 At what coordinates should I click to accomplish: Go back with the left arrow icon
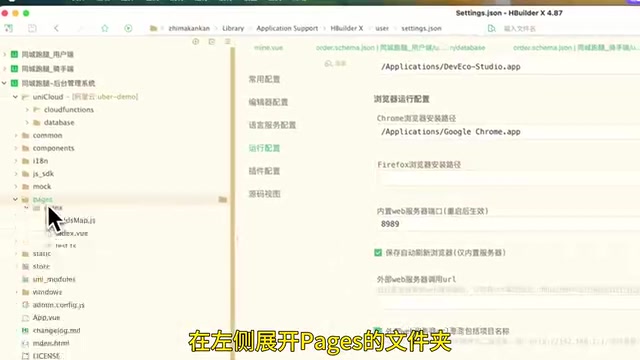pyautogui.click(x=56, y=28)
